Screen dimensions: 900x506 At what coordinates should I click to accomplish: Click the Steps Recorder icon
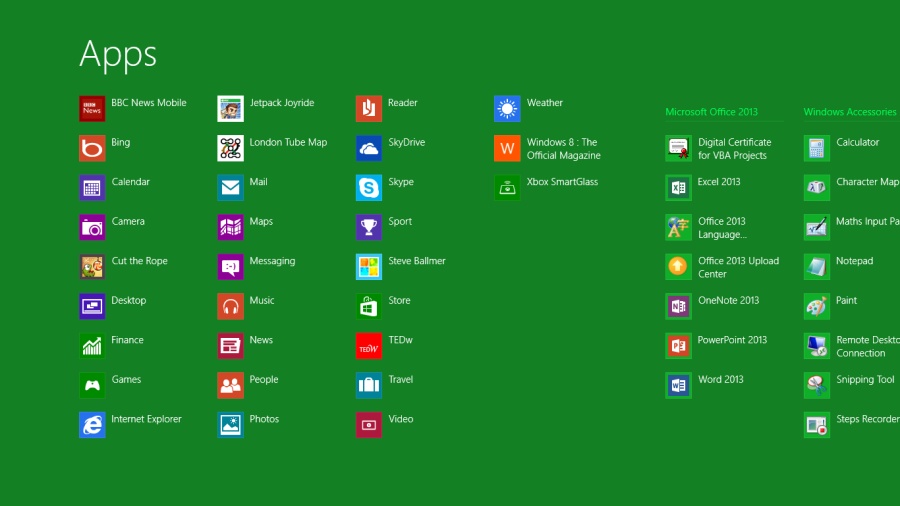pyautogui.click(x=816, y=425)
